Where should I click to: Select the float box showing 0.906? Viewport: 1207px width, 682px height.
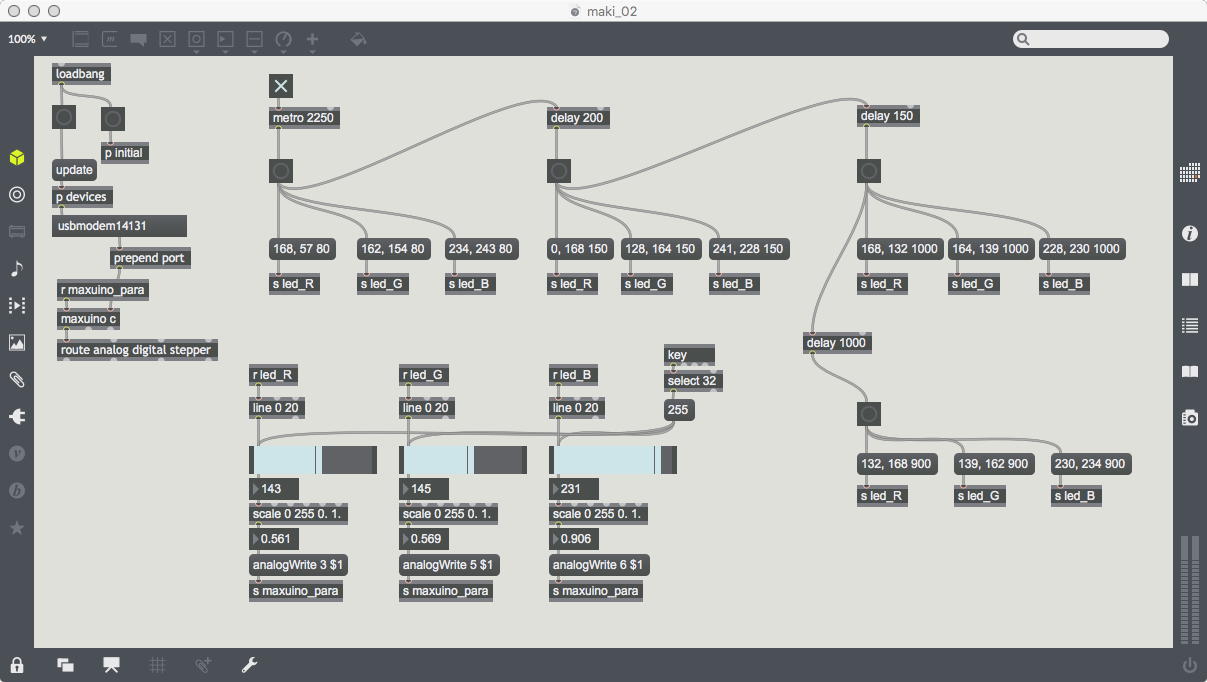coord(573,539)
